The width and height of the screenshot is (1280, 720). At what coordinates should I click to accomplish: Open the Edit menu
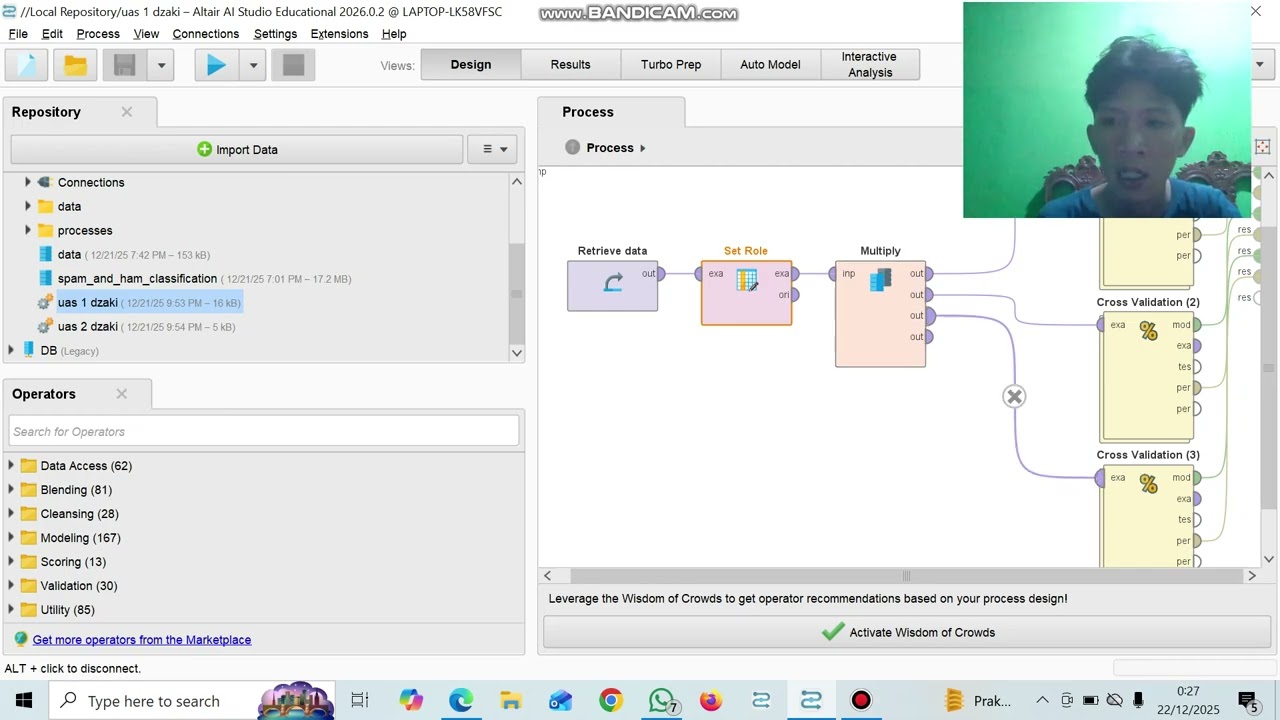[x=52, y=34]
